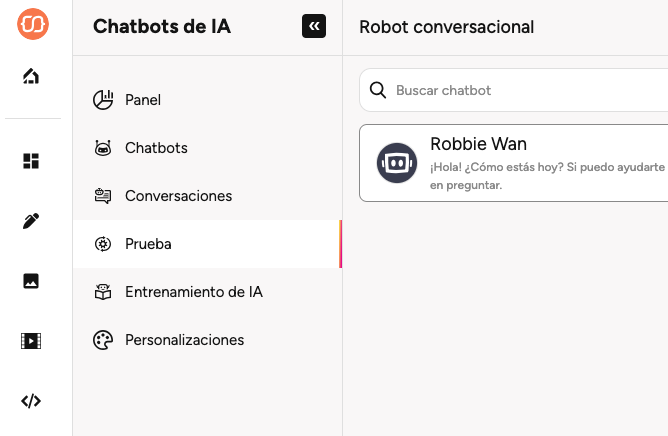Click the magnifying glass search icon
Viewport: 668px width, 436px height.
coord(378,90)
